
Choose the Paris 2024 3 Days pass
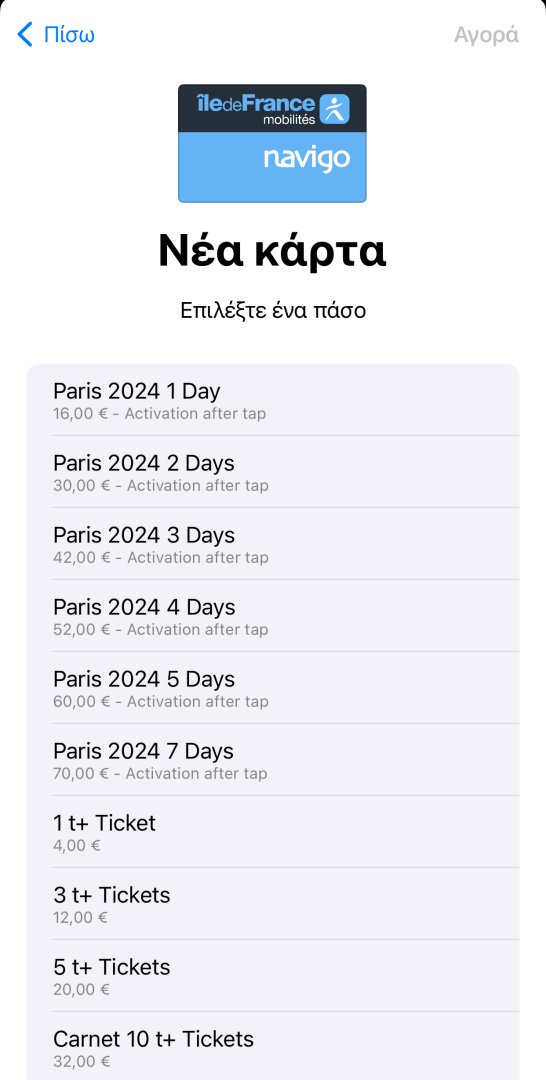coord(273,544)
